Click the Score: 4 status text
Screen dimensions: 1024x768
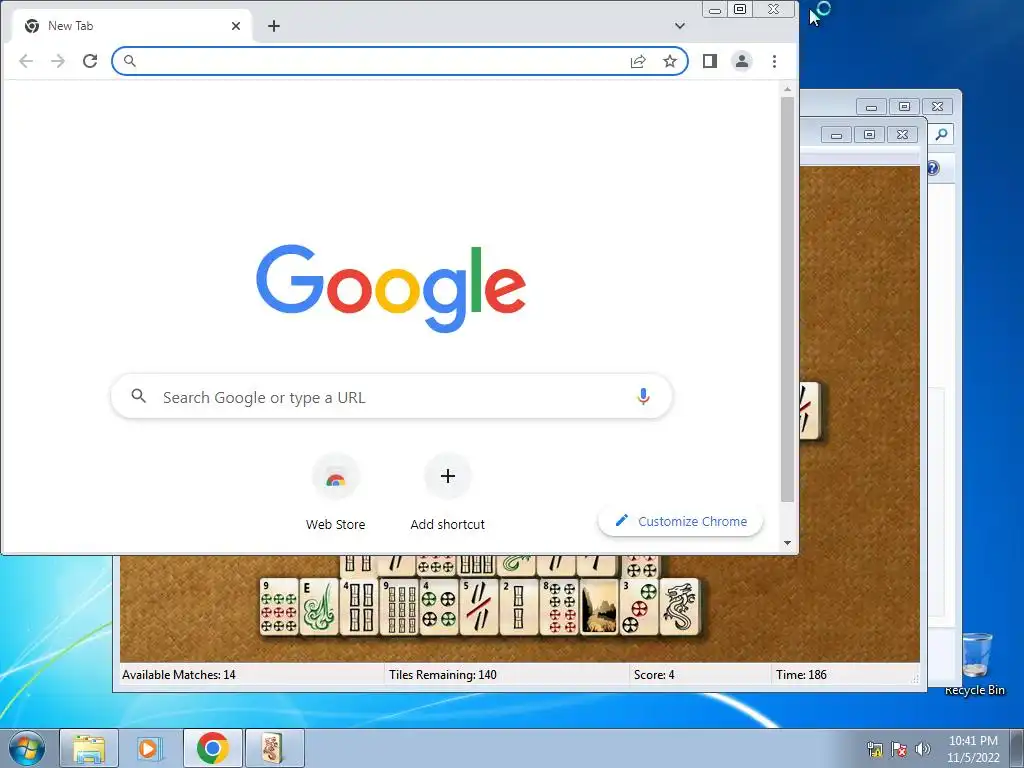coord(654,675)
